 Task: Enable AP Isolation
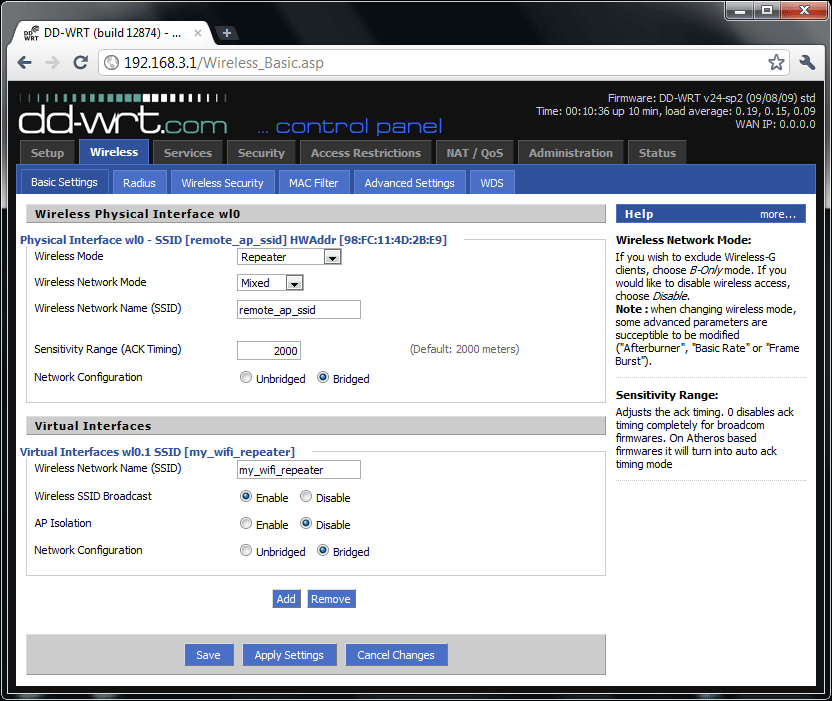tap(246, 524)
